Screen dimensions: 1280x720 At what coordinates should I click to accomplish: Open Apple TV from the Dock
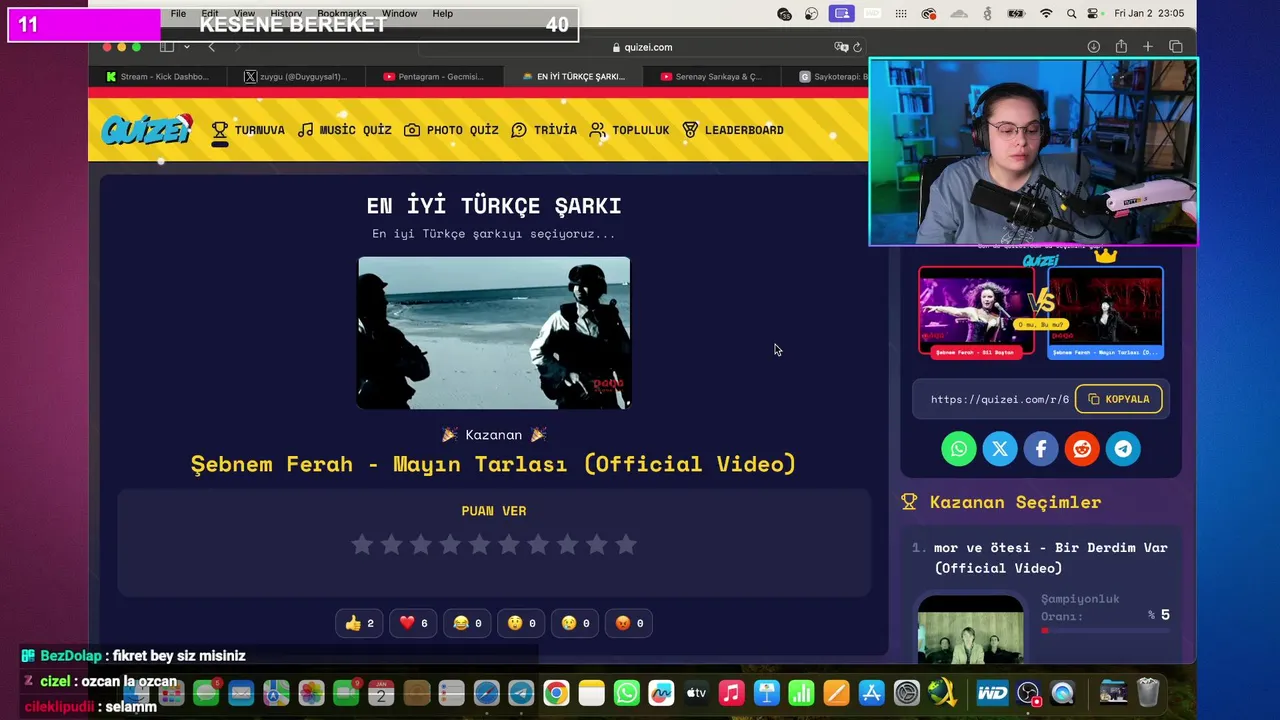[697, 693]
